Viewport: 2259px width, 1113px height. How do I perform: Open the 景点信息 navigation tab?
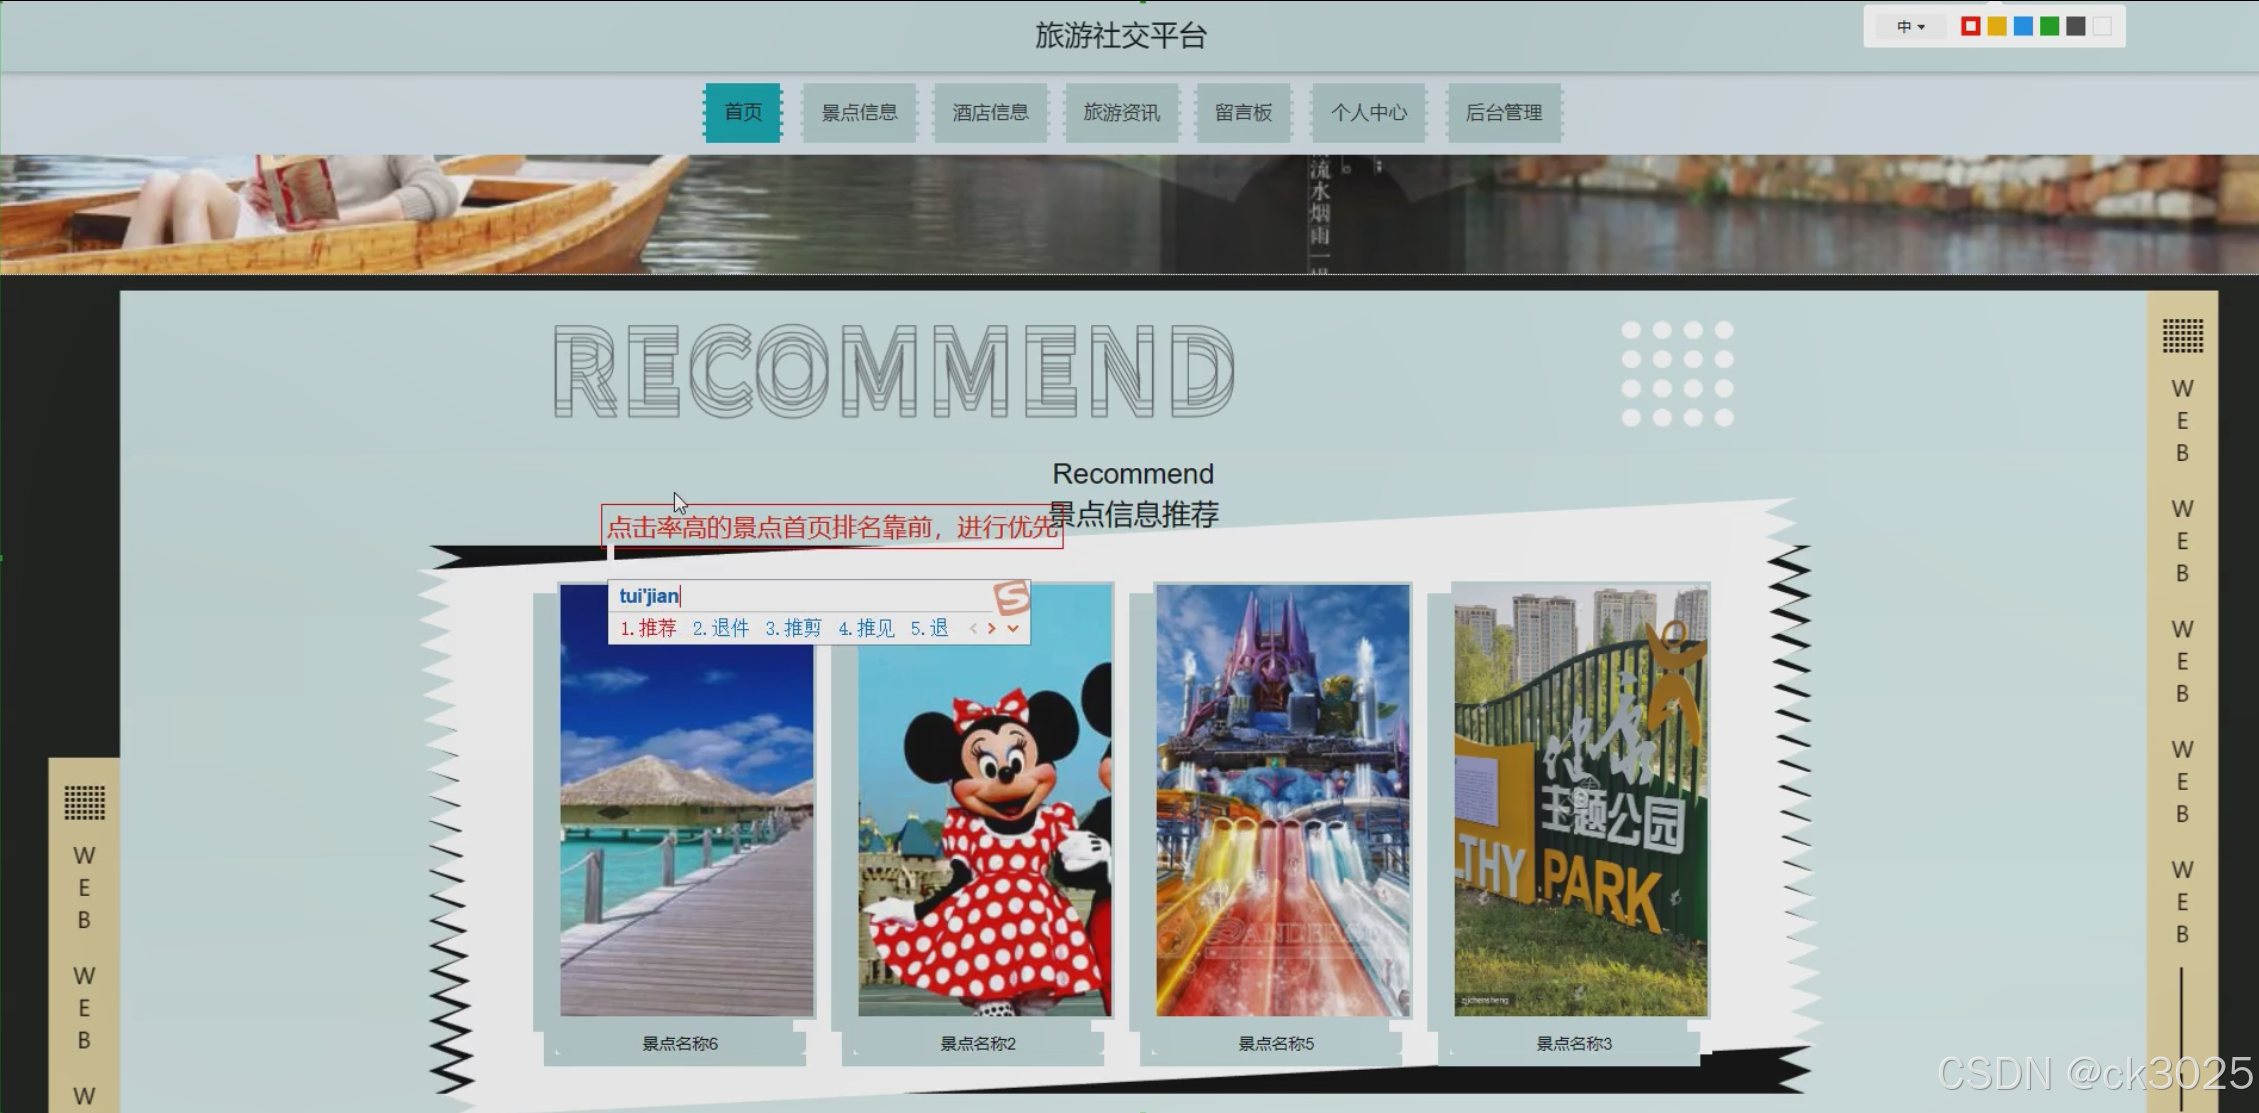point(859,113)
